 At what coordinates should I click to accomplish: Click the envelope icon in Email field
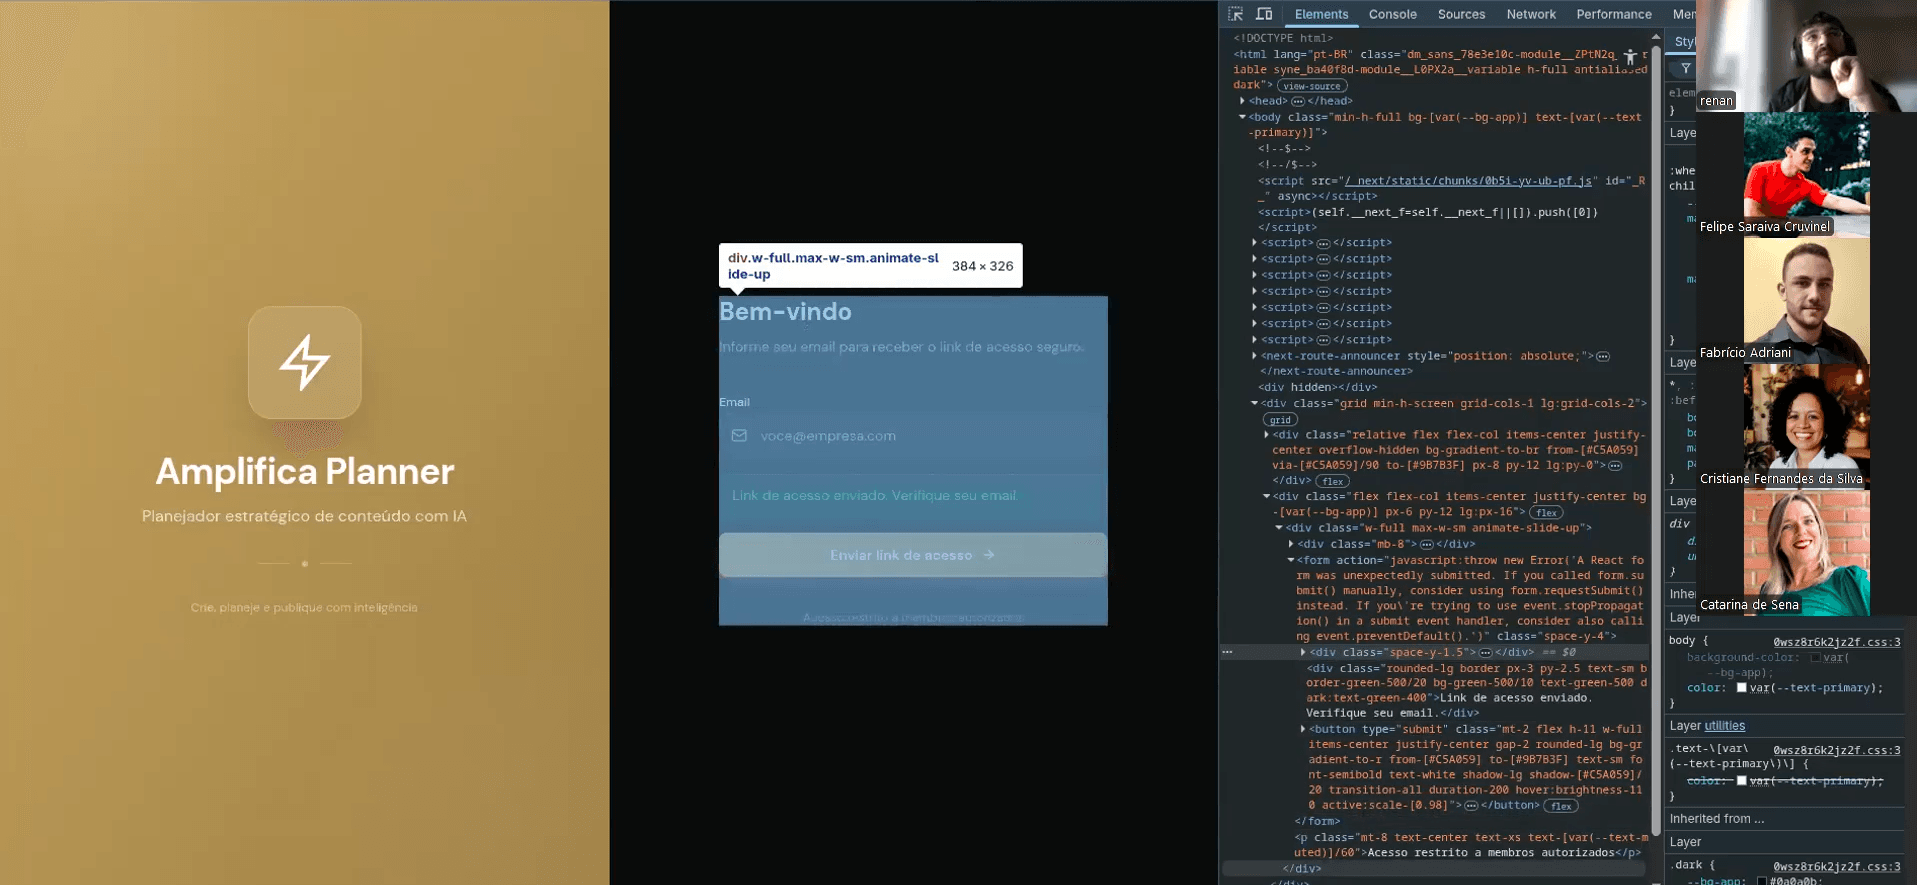pyautogui.click(x=739, y=436)
